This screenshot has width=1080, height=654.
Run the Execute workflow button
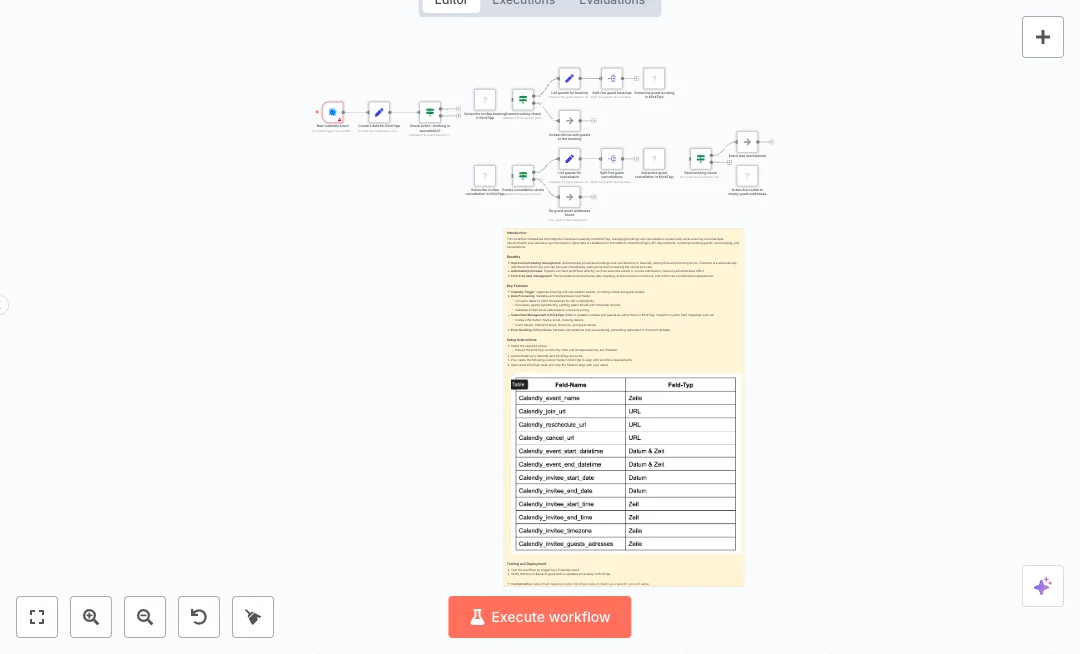coord(540,617)
